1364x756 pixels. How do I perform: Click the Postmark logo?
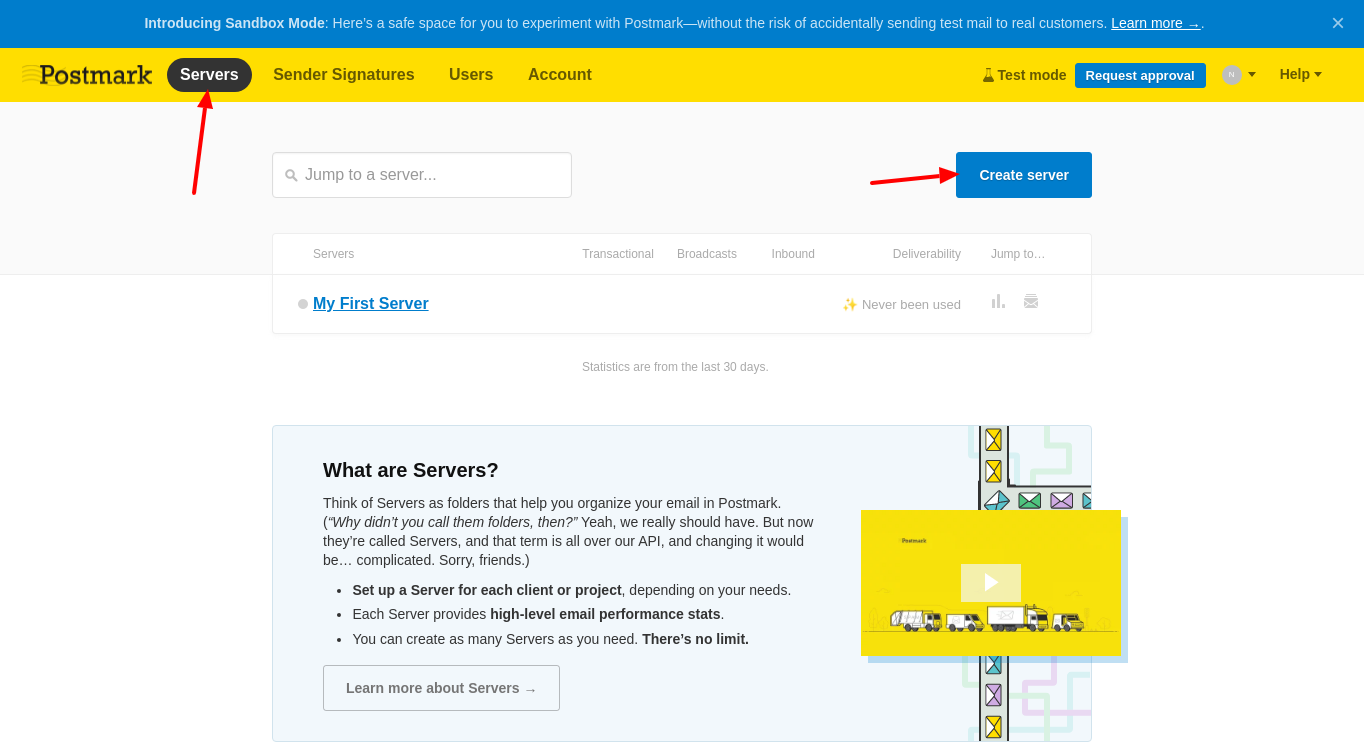(x=87, y=75)
